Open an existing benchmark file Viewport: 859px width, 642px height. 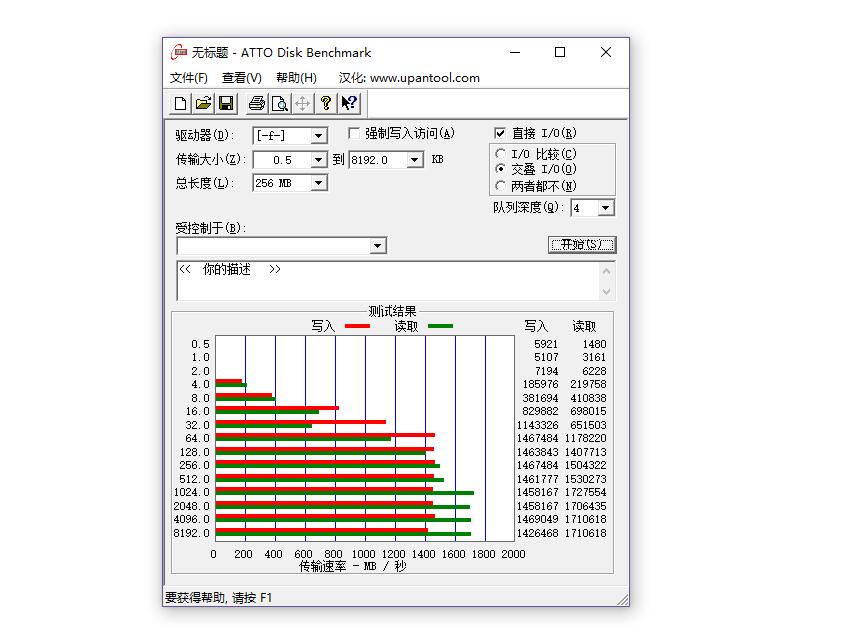203,103
